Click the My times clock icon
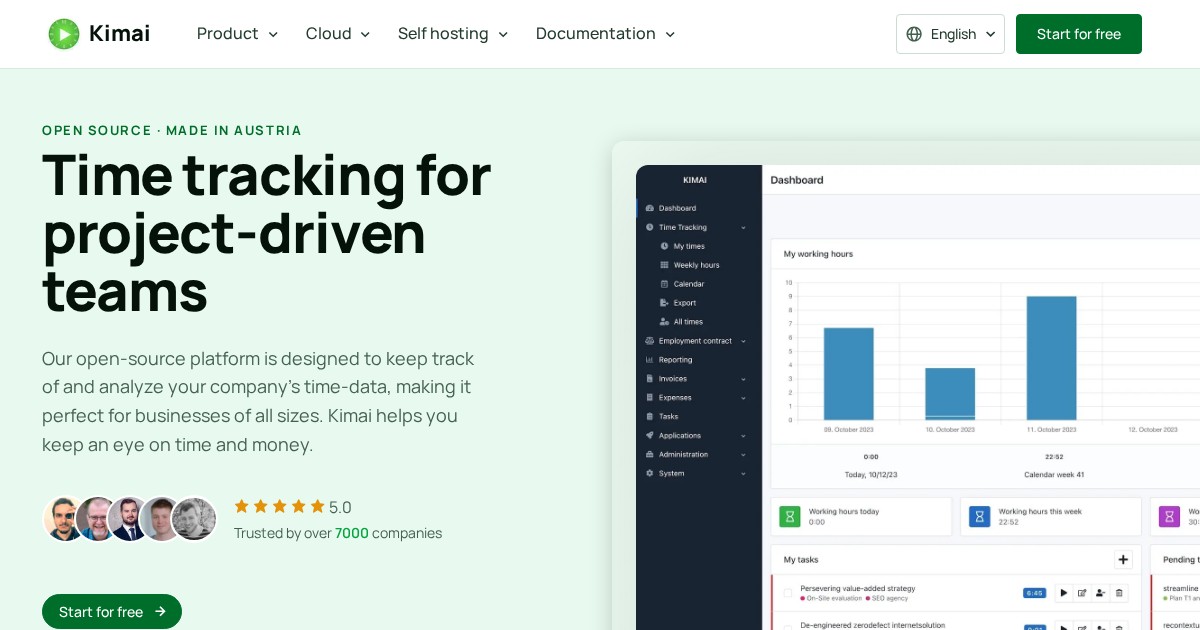 coord(664,246)
